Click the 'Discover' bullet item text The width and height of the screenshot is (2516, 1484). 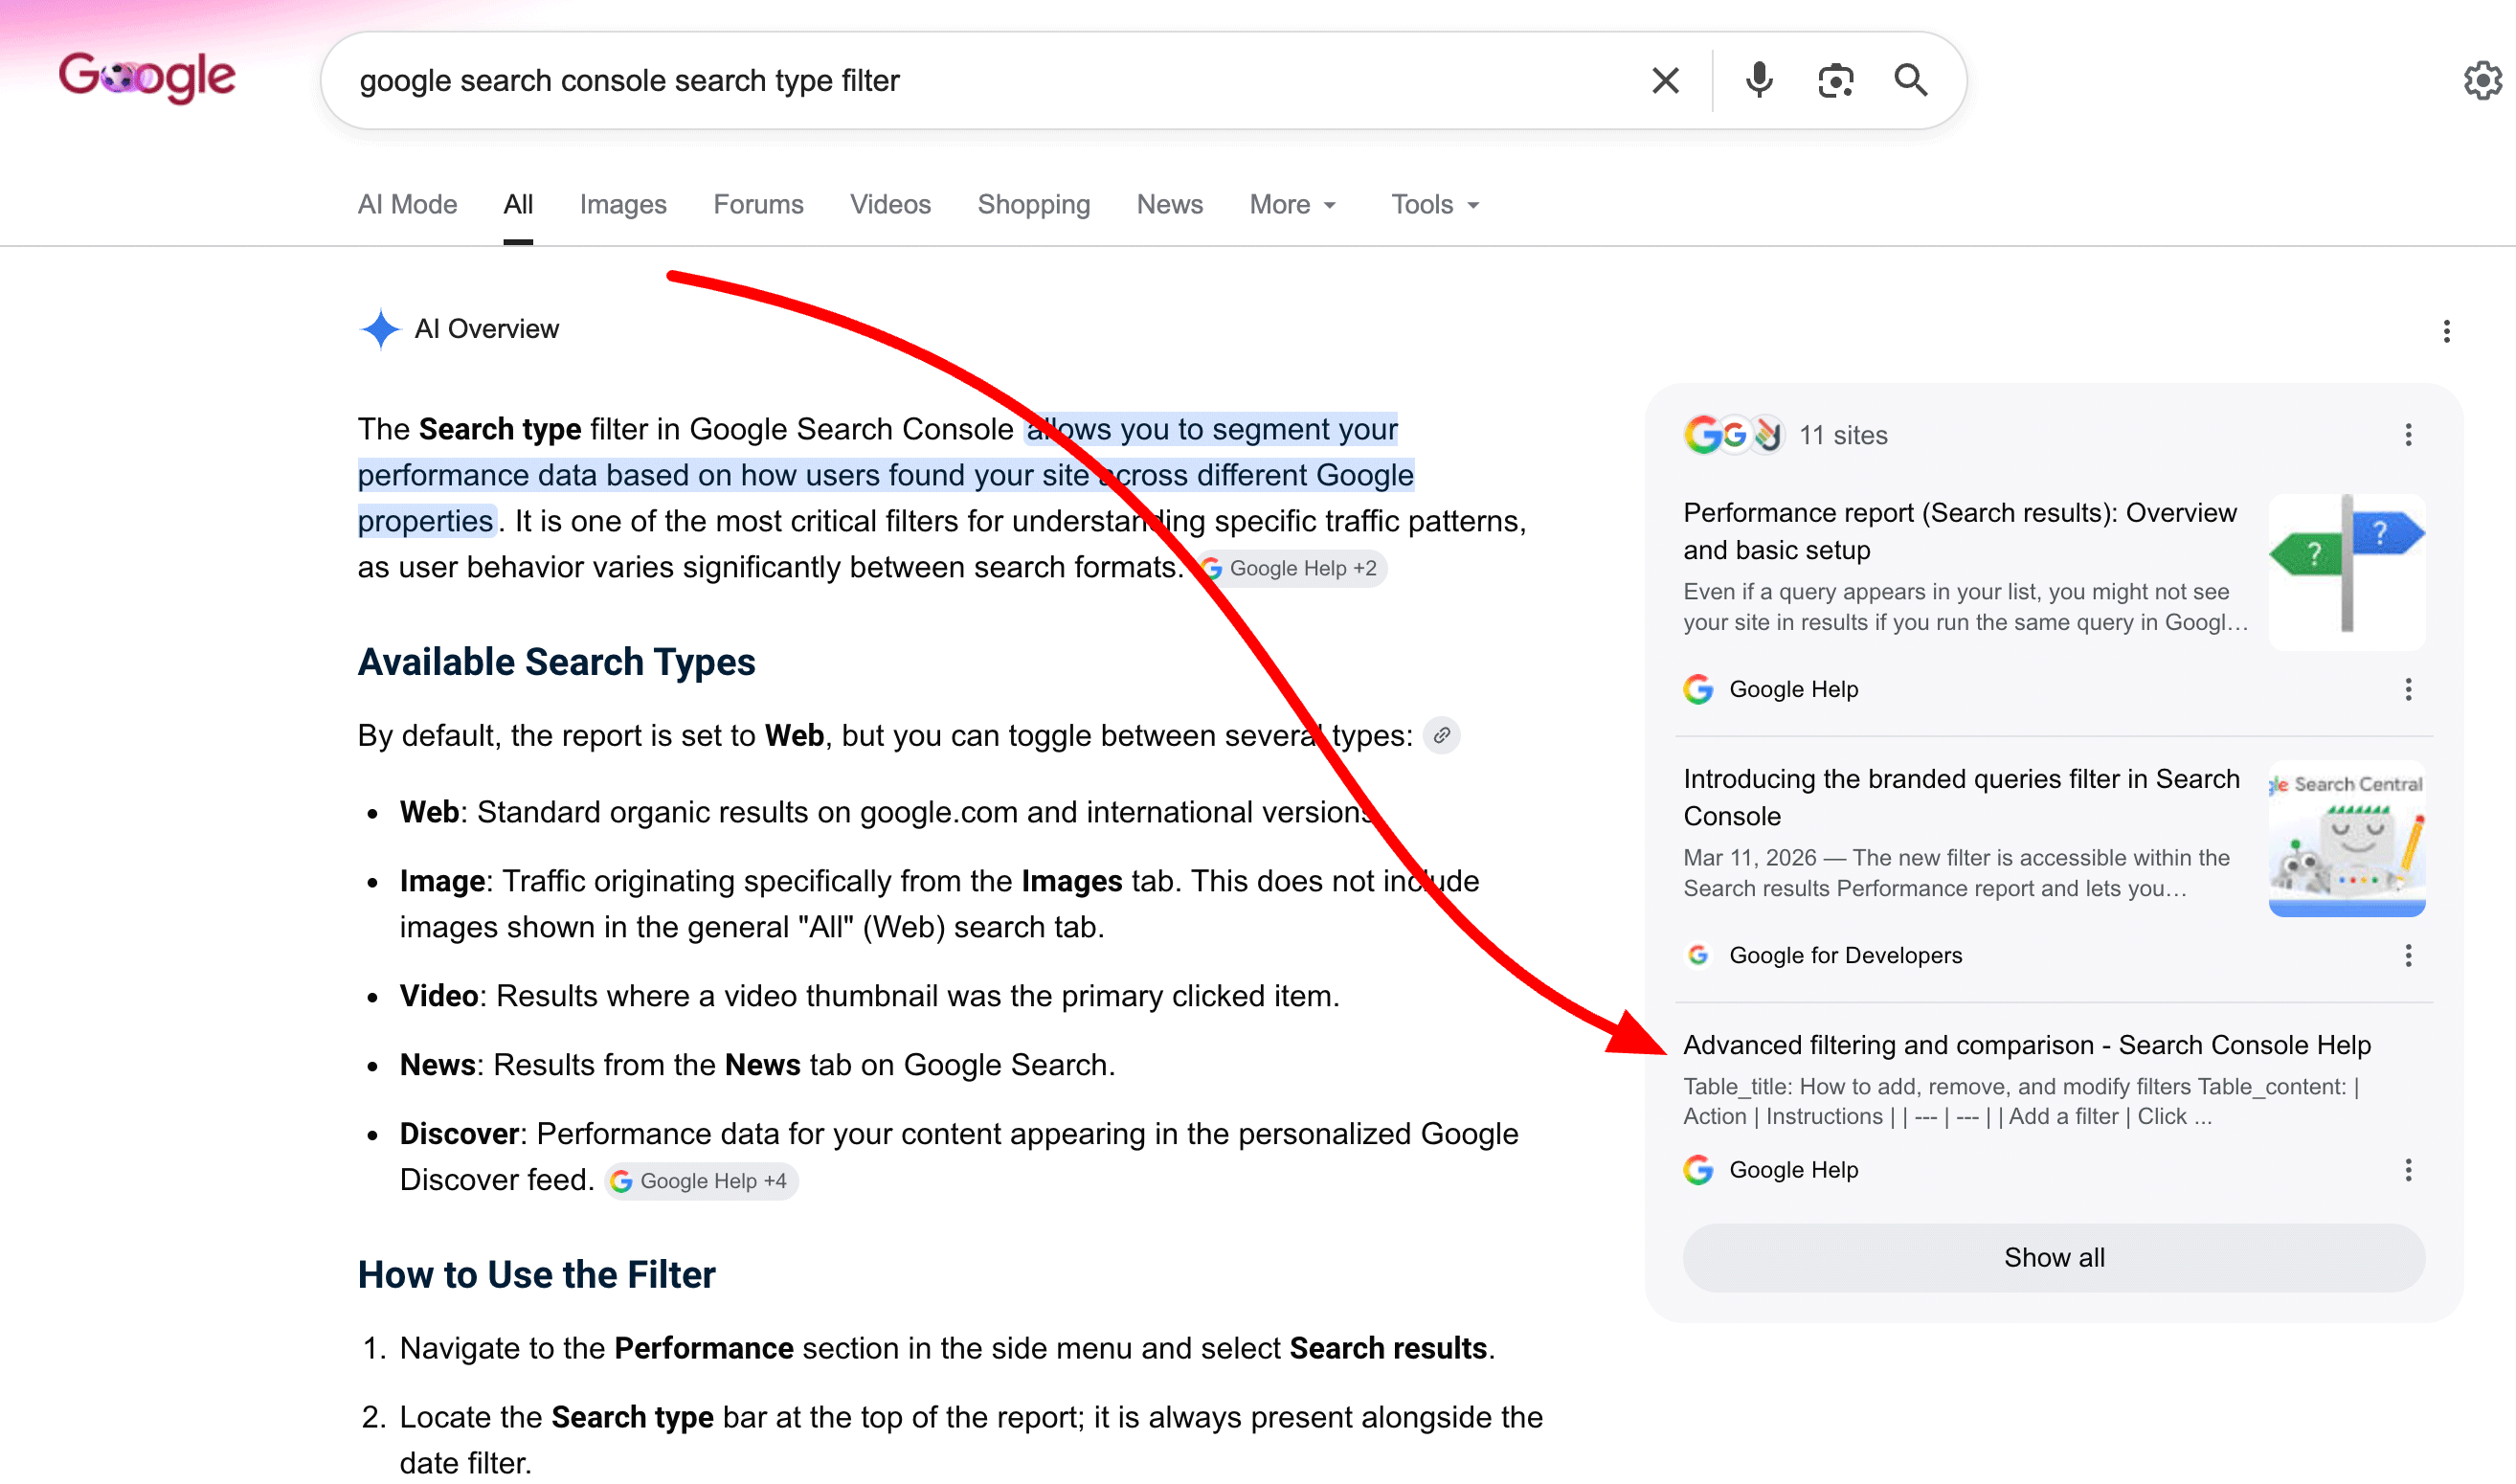coord(959,1157)
